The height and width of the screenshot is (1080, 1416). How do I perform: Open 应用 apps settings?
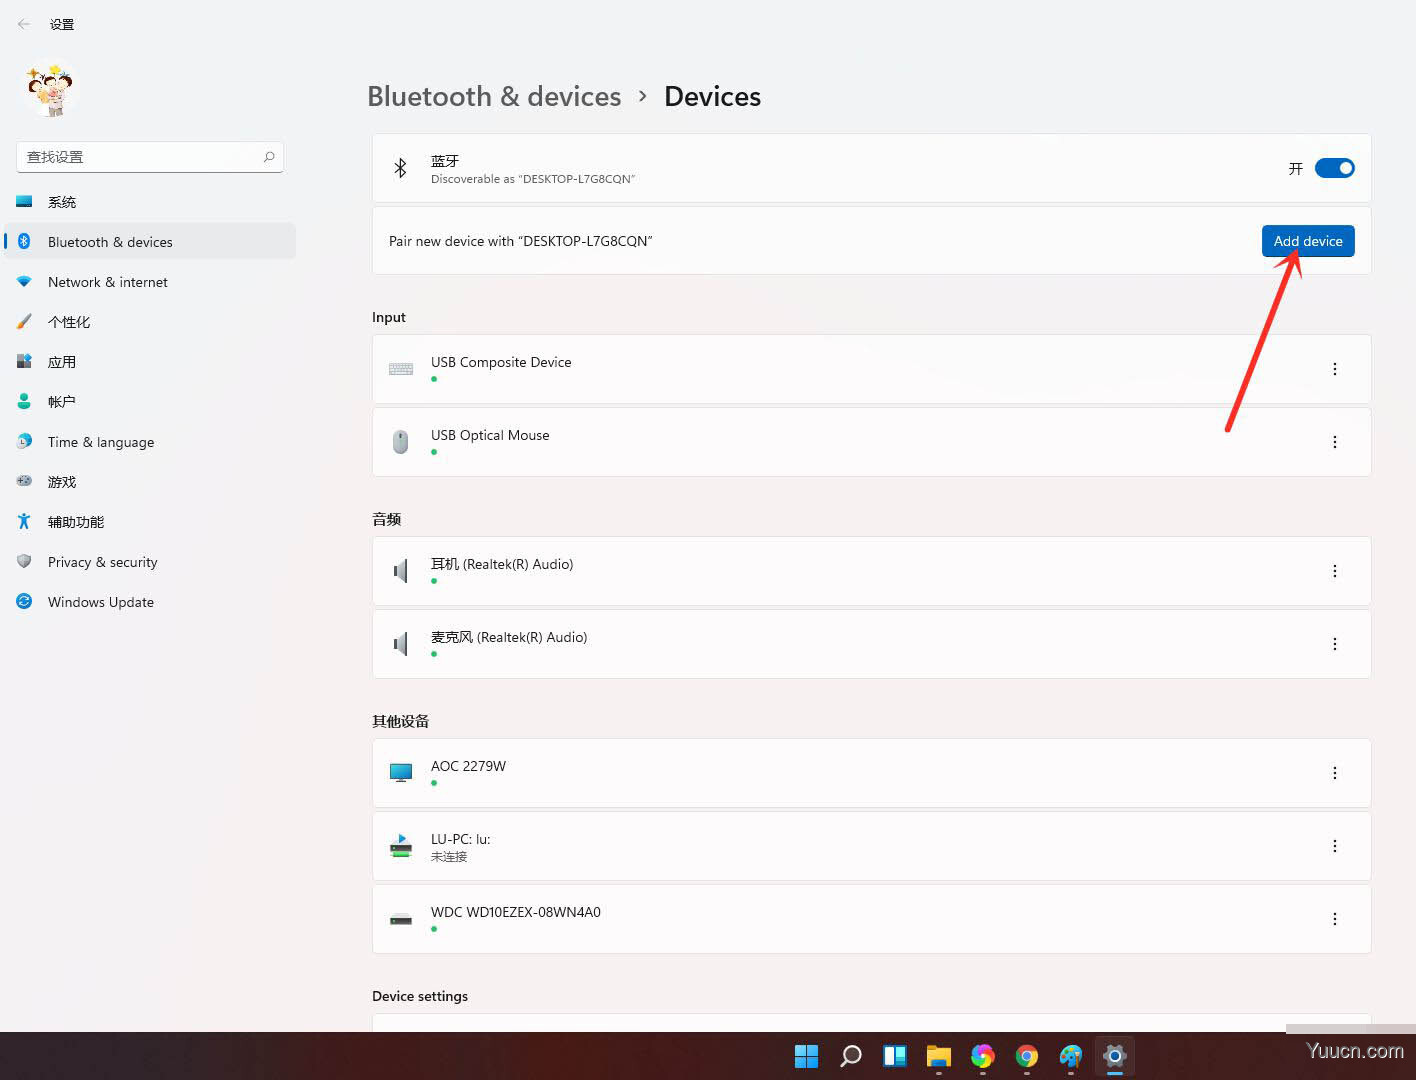[150, 362]
